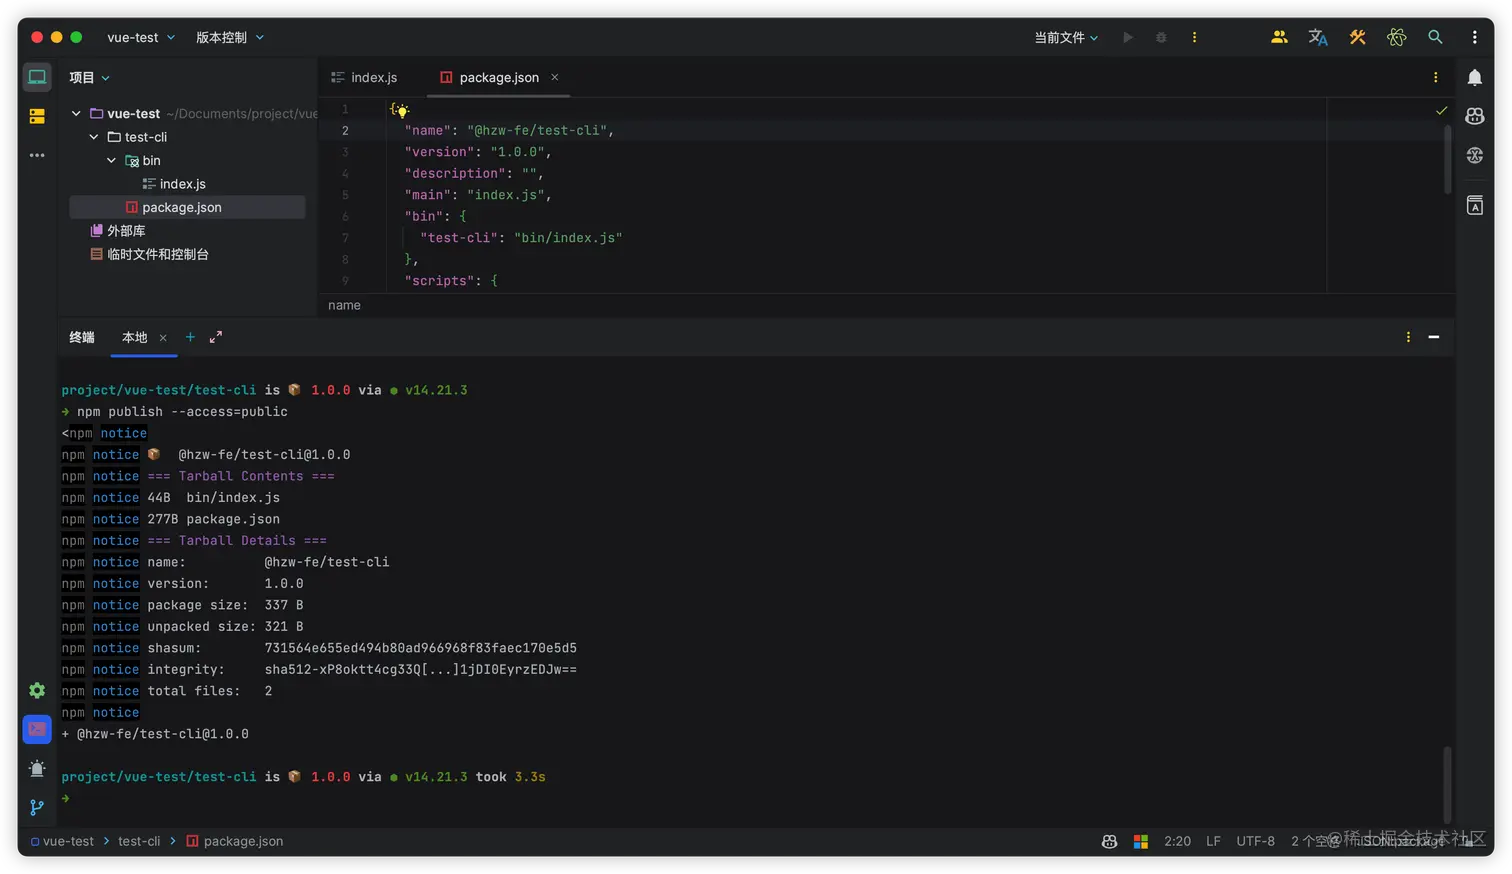
Task: Click the name JSON breadcrumb
Action: (344, 305)
